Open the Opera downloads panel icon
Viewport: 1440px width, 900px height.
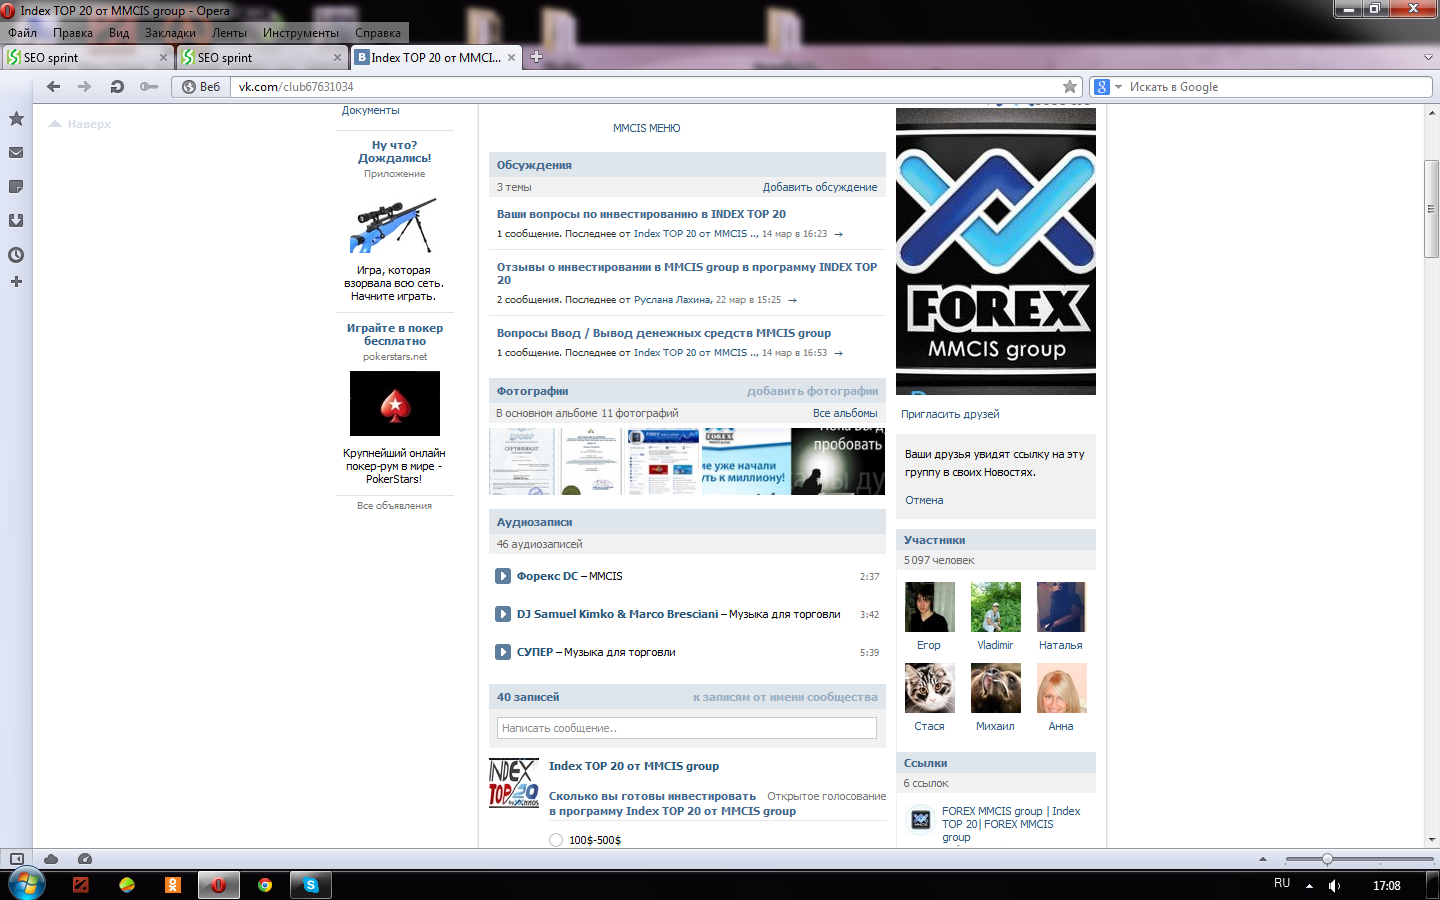pos(16,221)
